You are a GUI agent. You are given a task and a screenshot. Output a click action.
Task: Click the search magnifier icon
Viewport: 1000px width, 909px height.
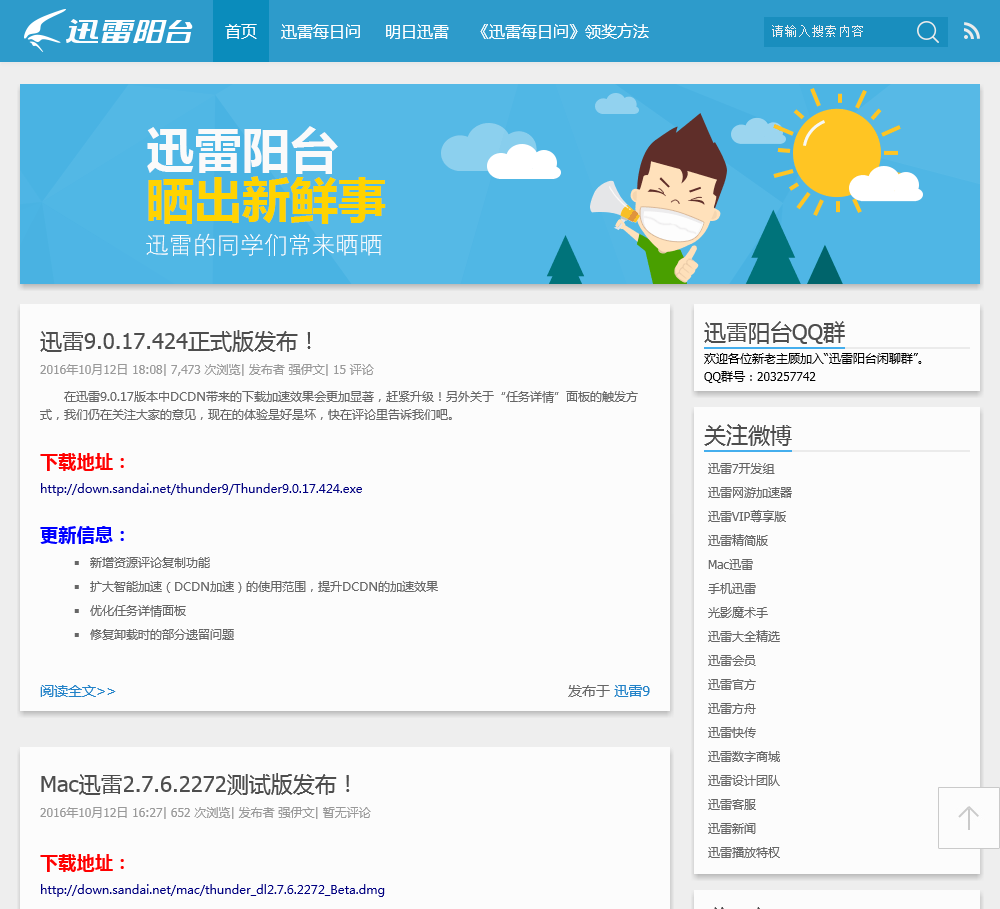pos(927,31)
